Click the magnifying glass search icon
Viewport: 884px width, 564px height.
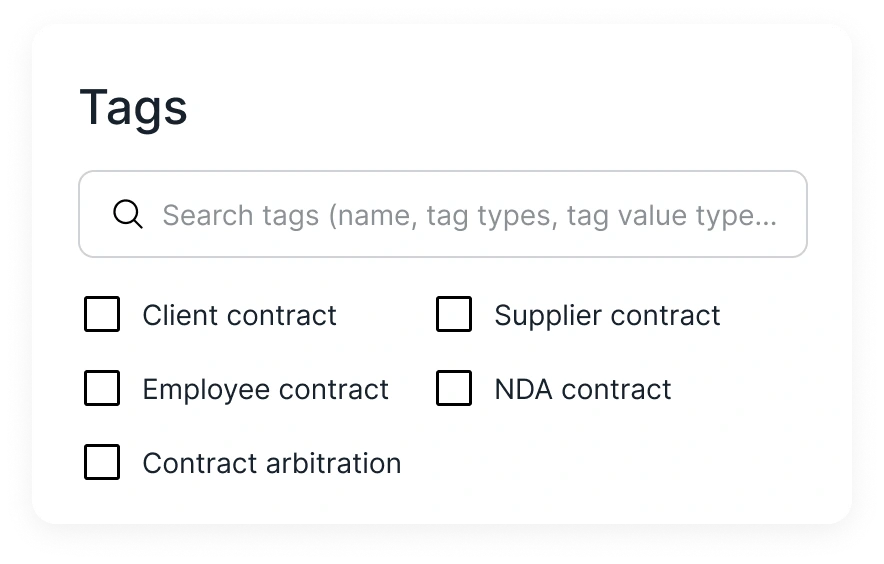click(x=128, y=214)
